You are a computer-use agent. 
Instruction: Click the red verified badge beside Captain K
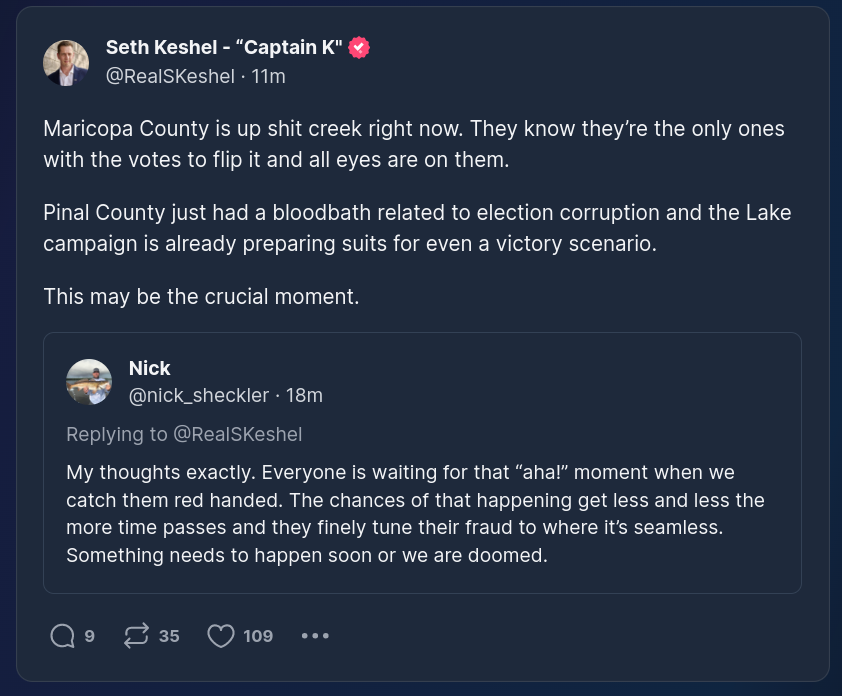point(359,48)
